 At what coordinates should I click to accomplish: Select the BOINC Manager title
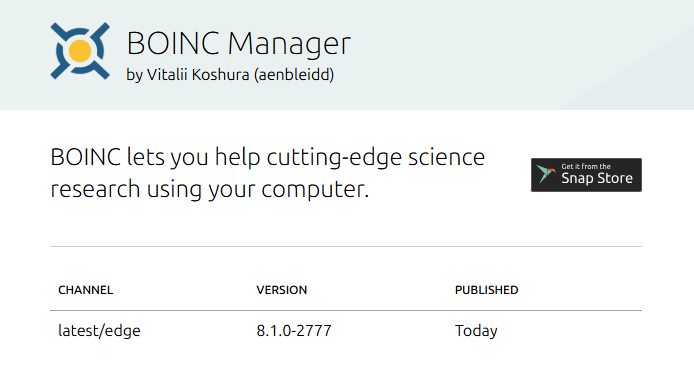pos(239,44)
